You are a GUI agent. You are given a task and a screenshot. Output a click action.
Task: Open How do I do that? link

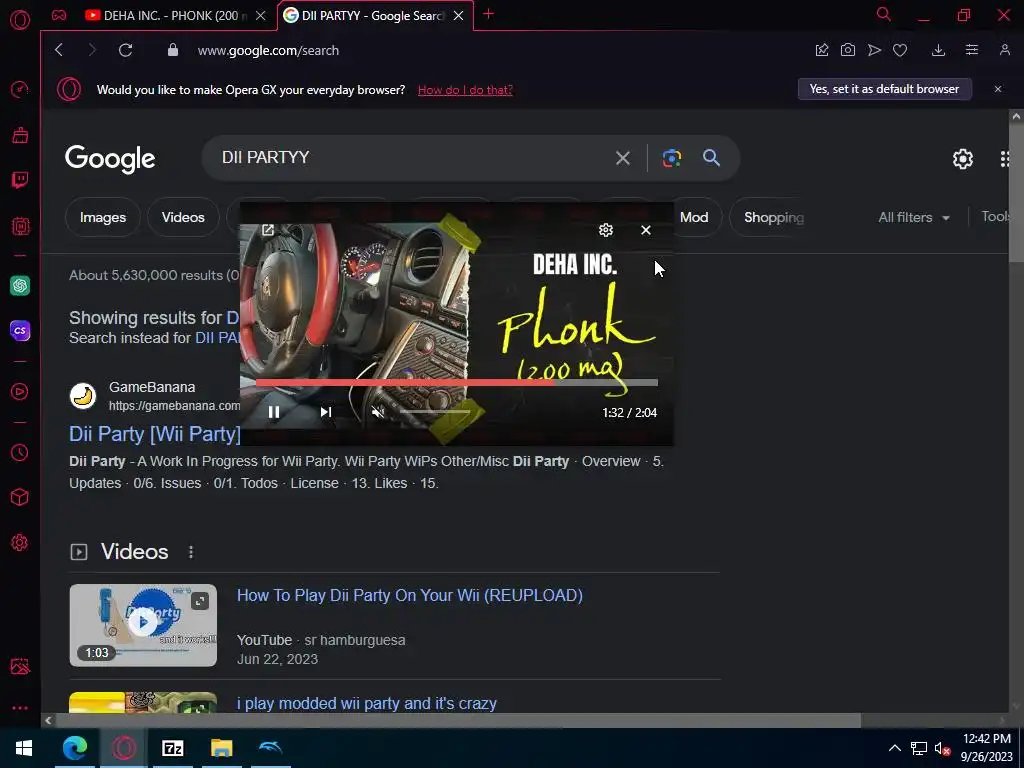[465, 90]
